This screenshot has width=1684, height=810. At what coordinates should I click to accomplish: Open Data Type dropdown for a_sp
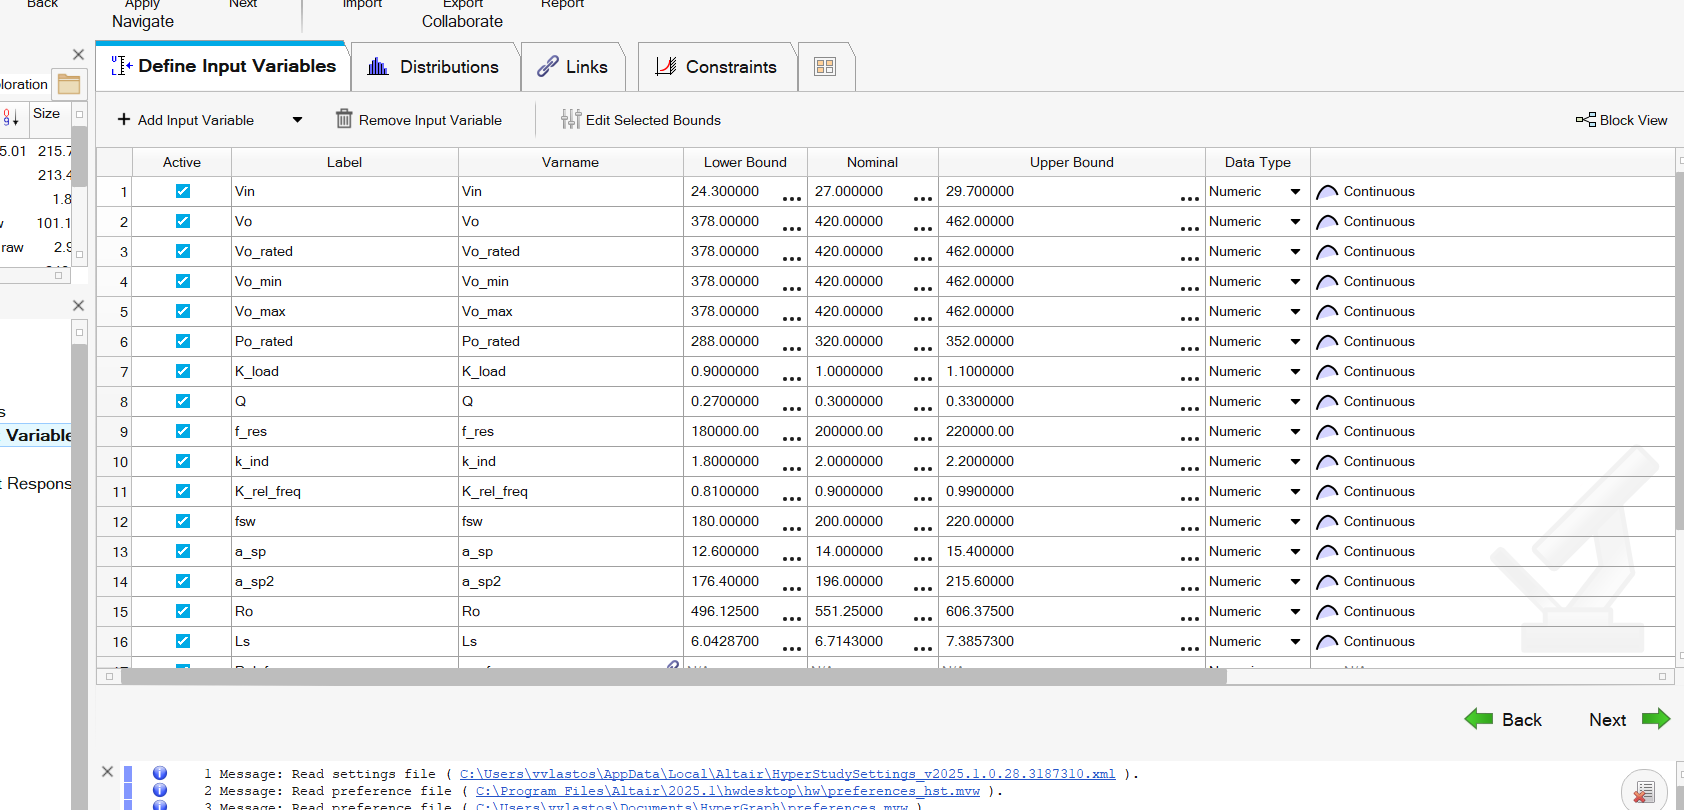pos(1295,552)
